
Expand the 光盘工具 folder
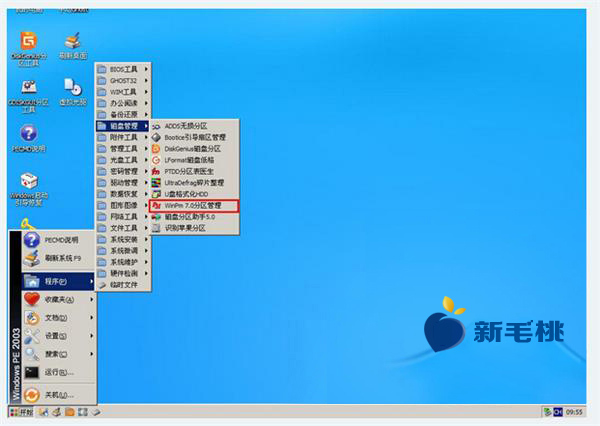point(123,160)
